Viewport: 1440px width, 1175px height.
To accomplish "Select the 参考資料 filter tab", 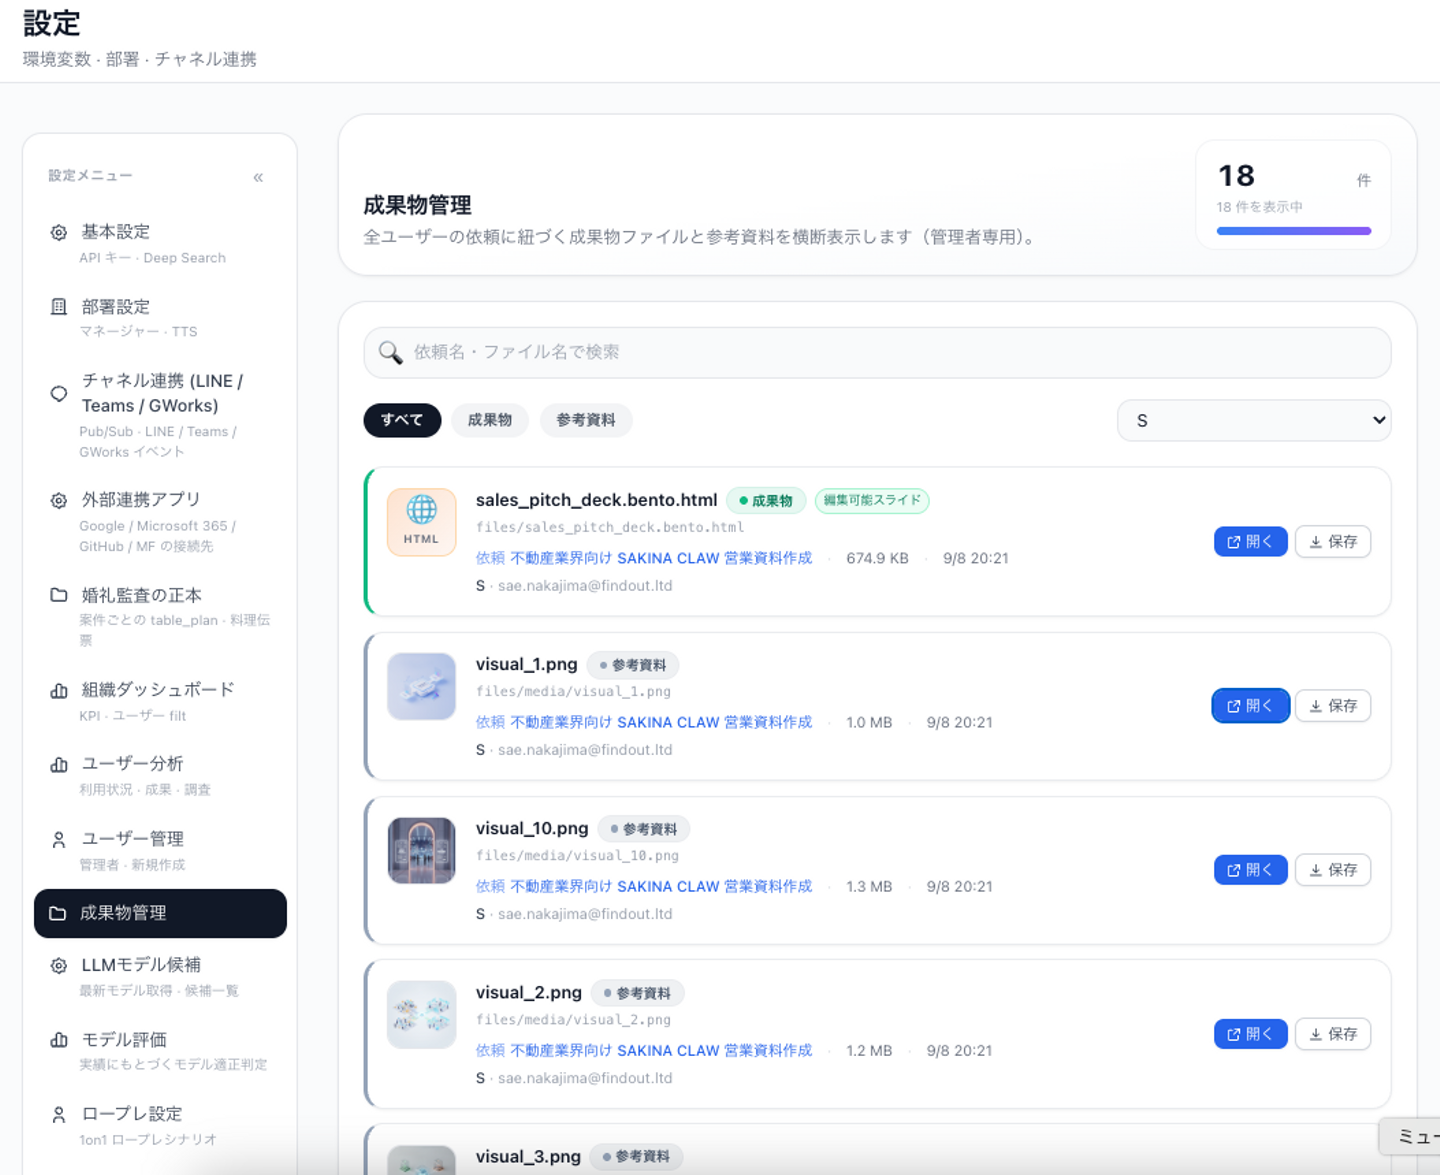I will click(x=586, y=420).
